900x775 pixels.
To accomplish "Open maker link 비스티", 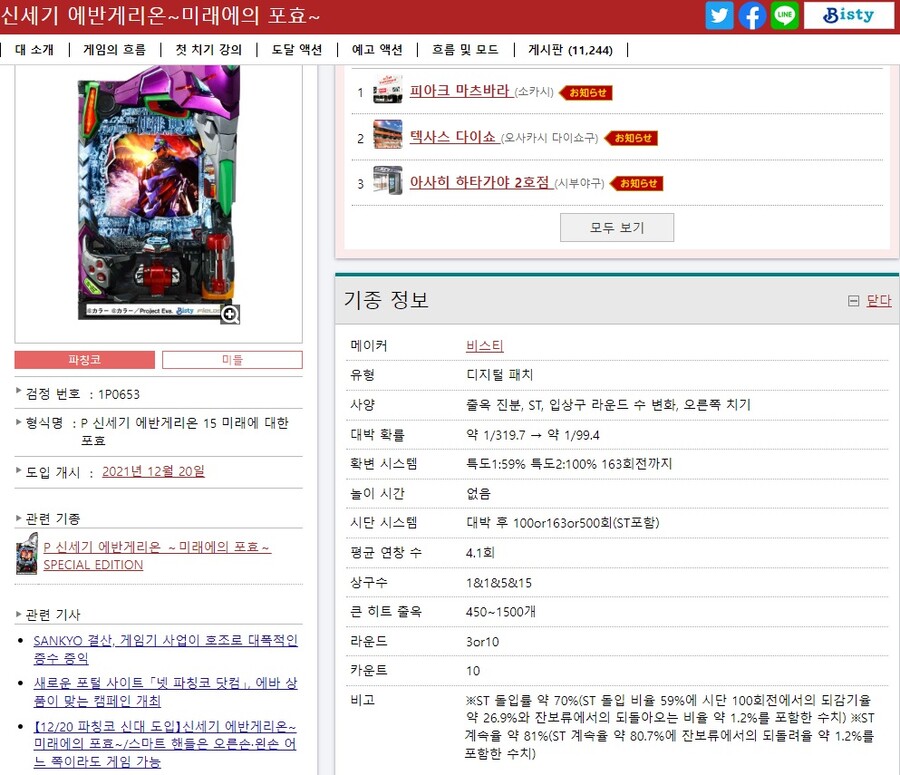I will click(x=485, y=346).
